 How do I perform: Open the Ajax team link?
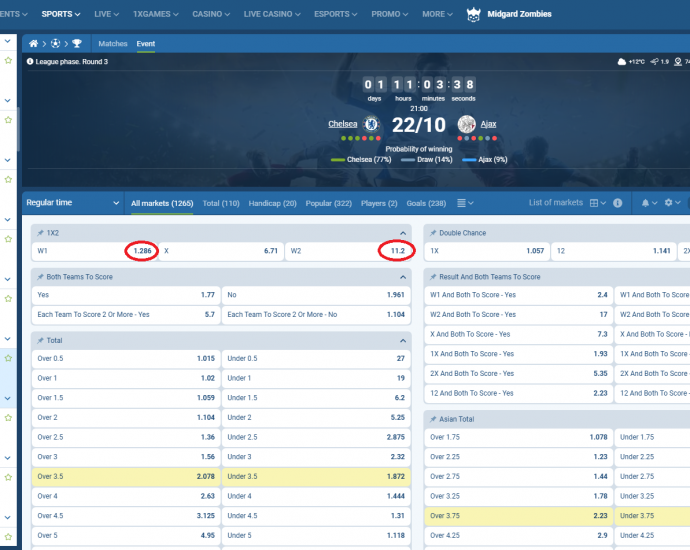(488, 124)
